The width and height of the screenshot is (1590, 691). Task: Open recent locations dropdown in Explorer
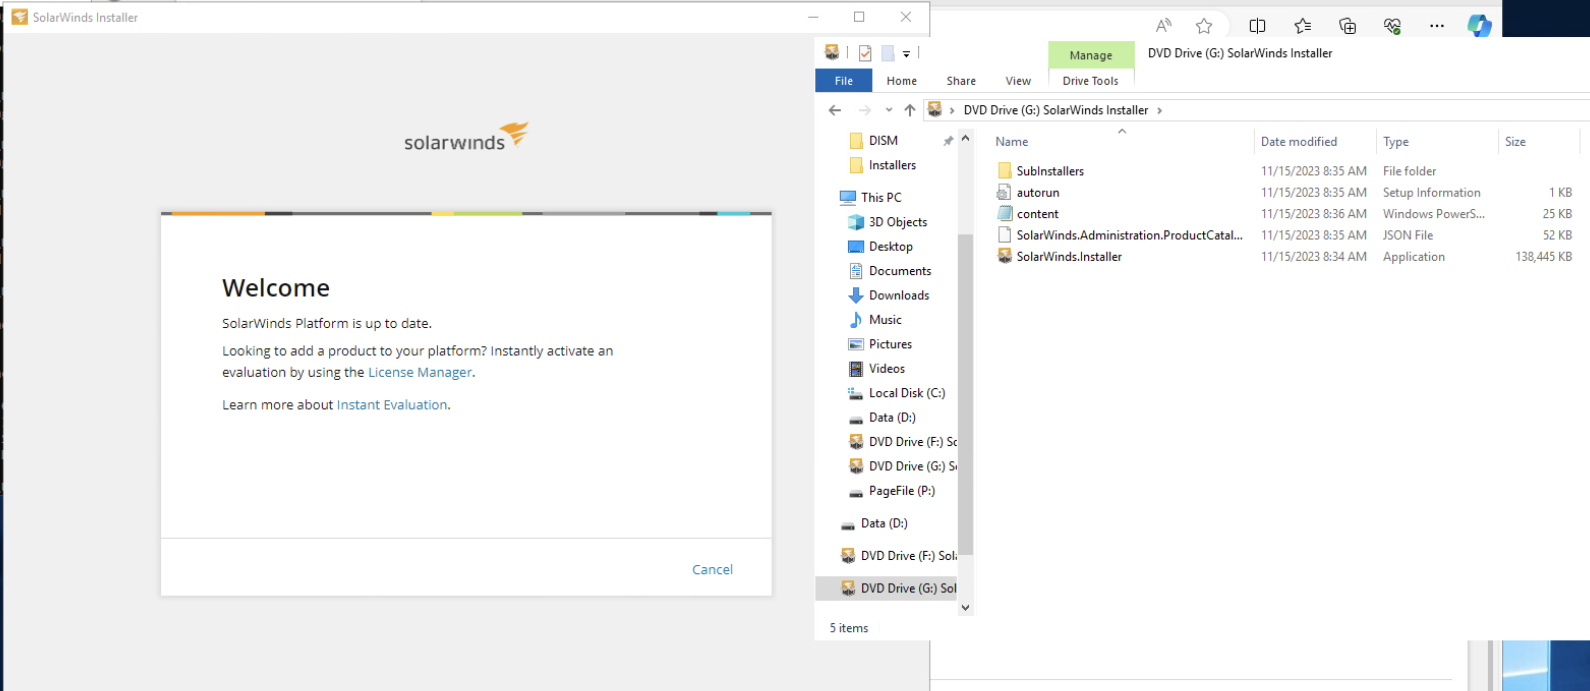tap(888, 110)
